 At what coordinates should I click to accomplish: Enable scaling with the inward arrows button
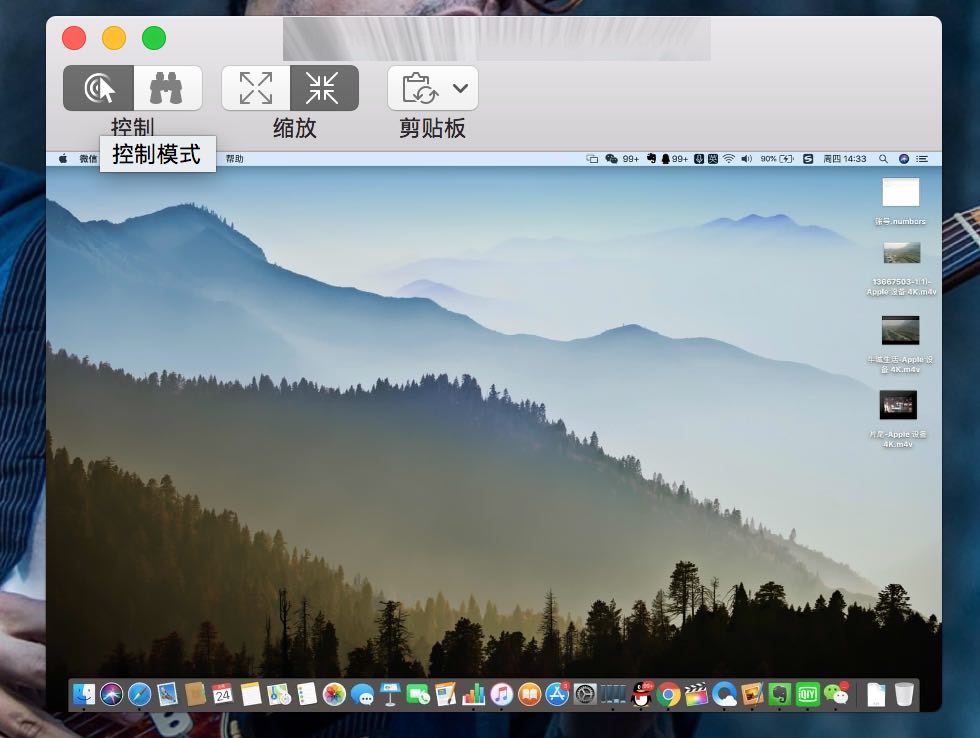(323, 89)
